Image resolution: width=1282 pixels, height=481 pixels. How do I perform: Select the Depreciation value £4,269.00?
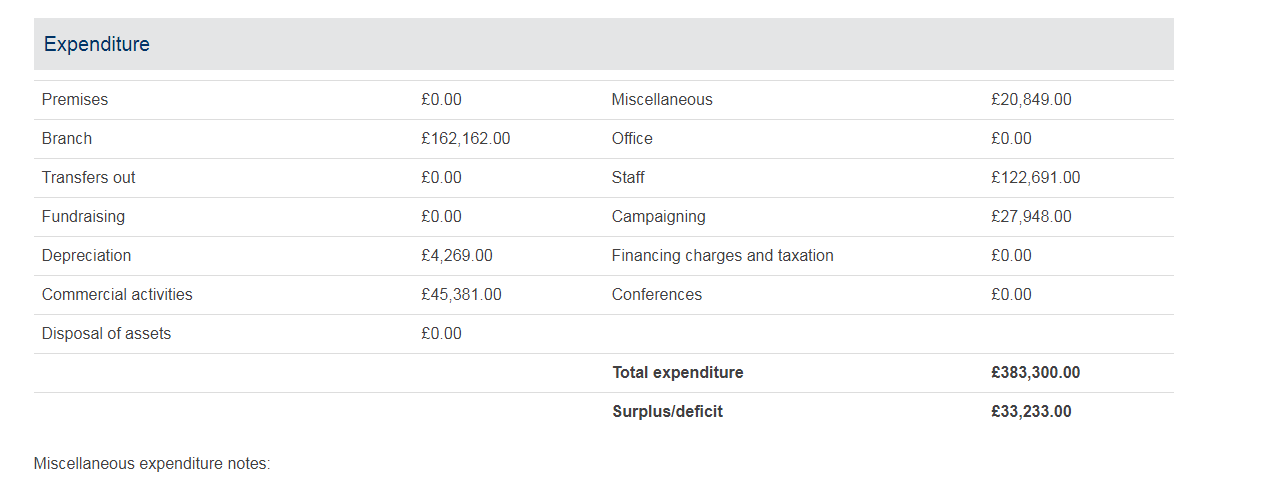456,256
